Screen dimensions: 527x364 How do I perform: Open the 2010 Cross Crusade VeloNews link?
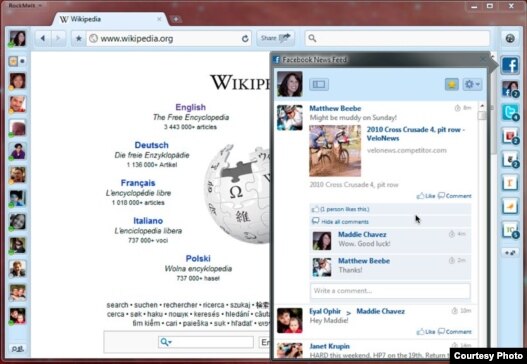[416, 134]
